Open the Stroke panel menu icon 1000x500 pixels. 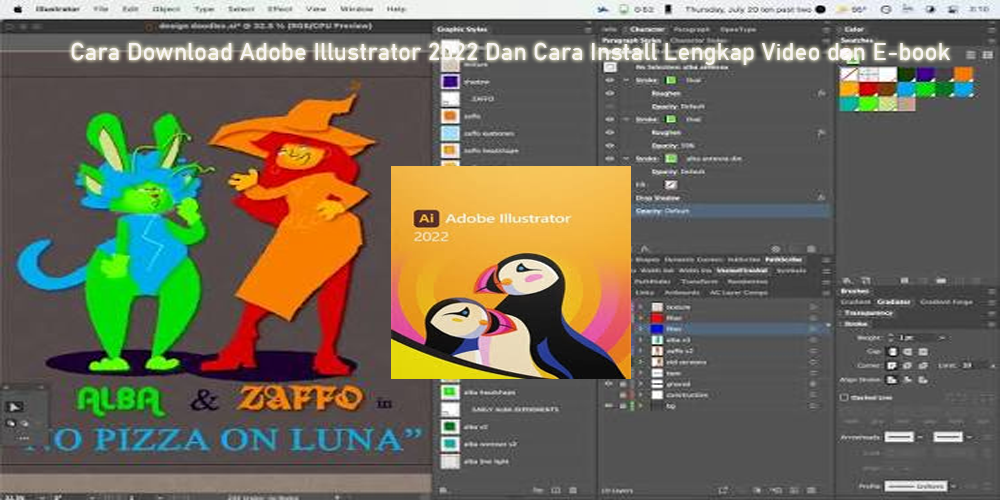tap(992, 324)
